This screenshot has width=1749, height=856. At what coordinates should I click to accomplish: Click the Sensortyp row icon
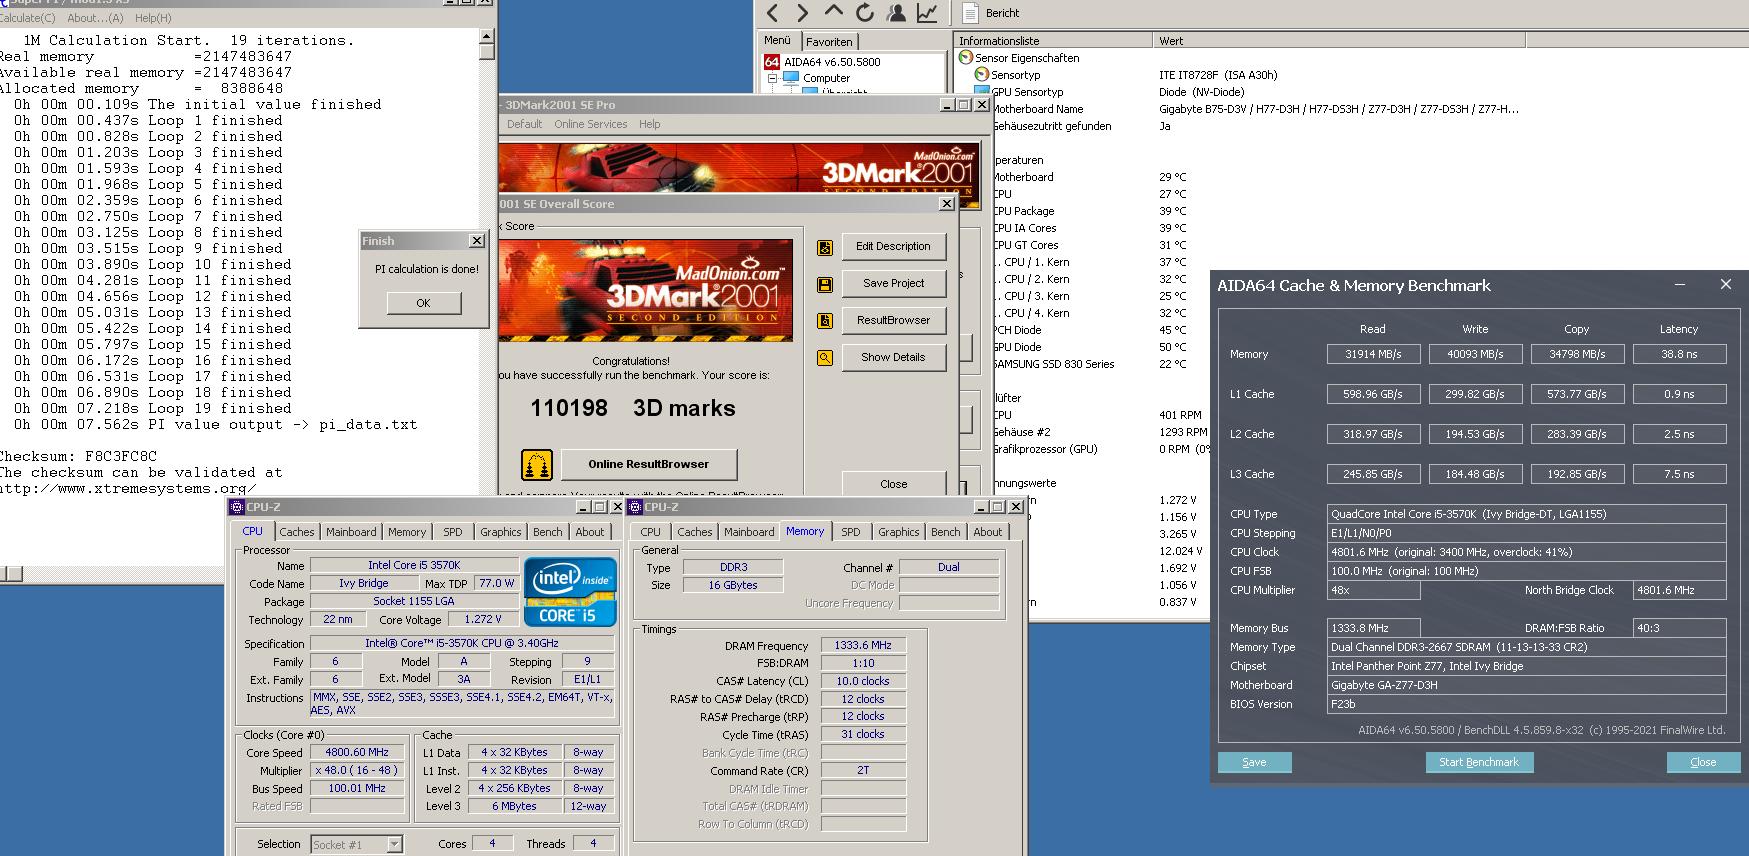point(982,75)
